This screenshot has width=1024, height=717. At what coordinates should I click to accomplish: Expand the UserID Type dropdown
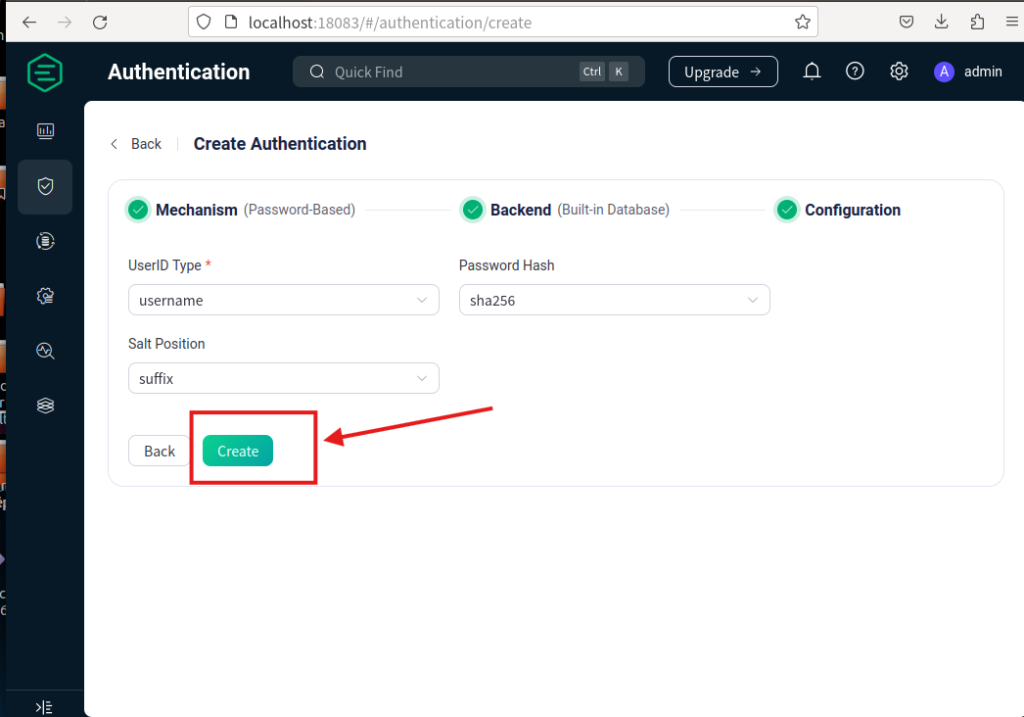click(x=283, y=300)
